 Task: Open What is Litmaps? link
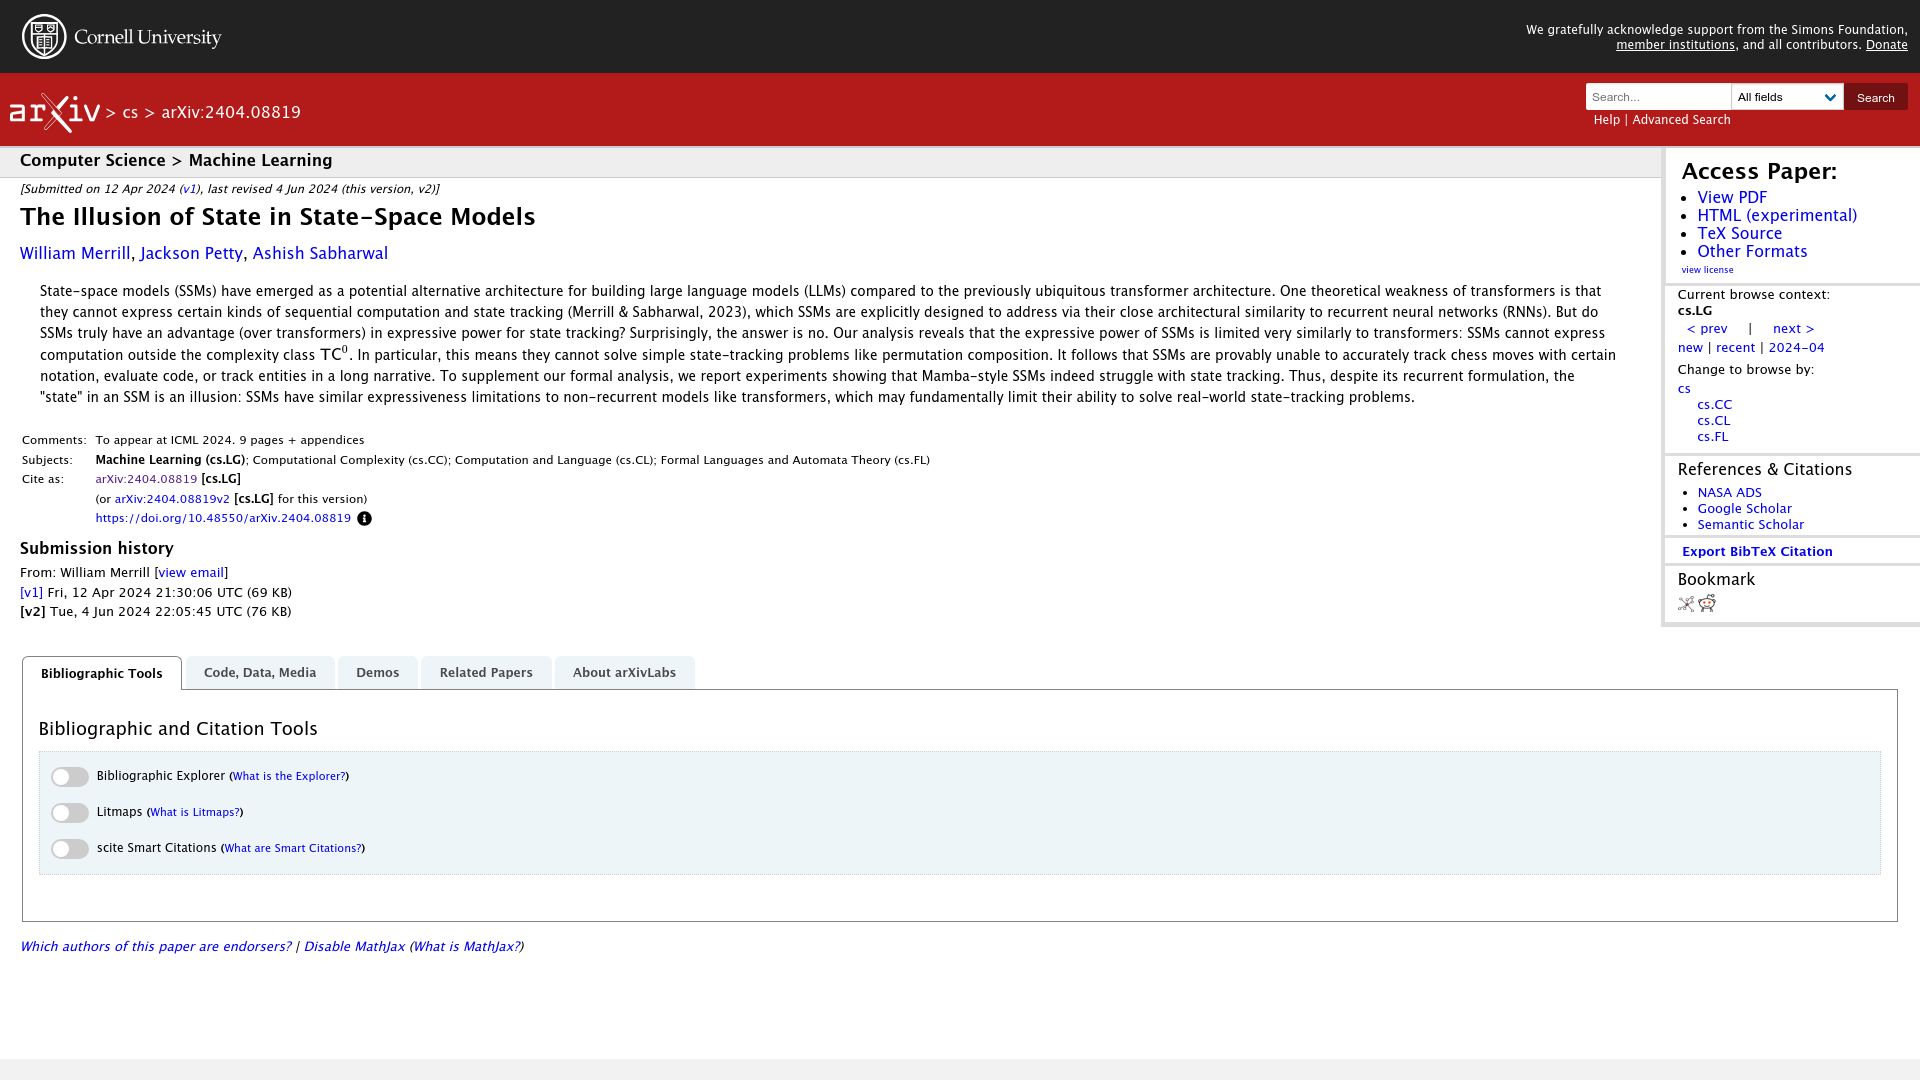pos(195,813)
